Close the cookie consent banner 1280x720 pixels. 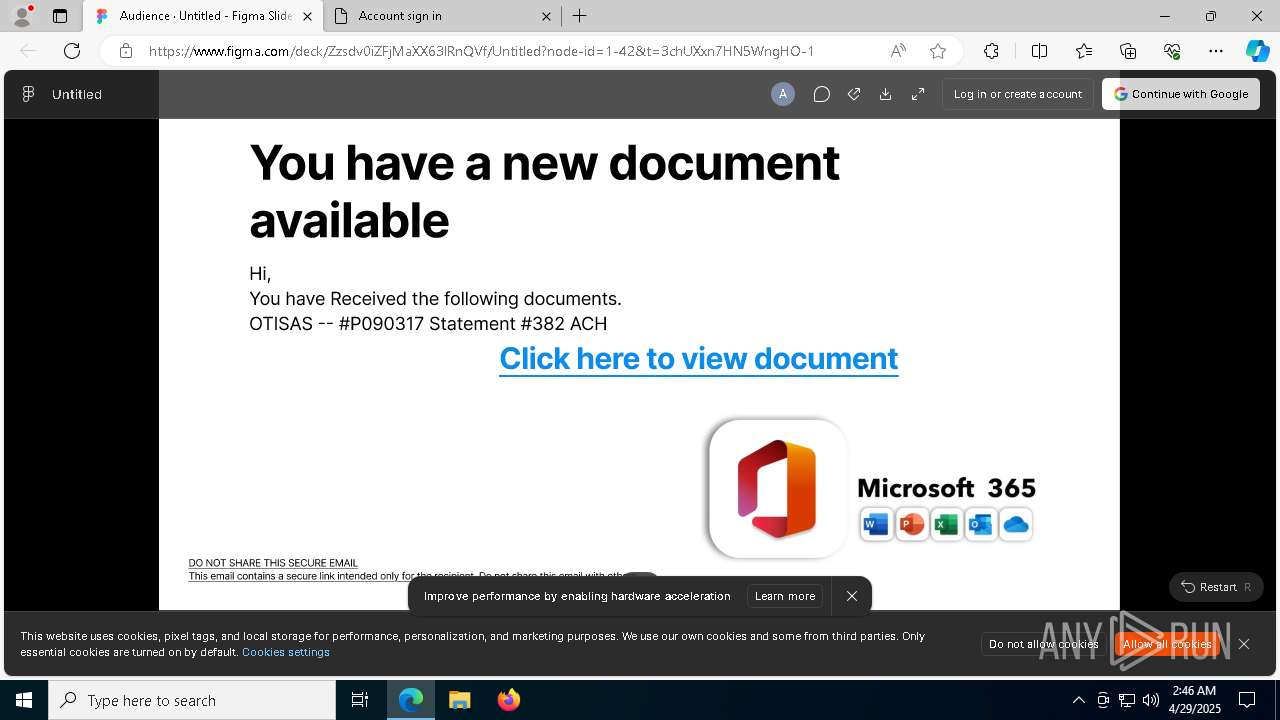1244,644
